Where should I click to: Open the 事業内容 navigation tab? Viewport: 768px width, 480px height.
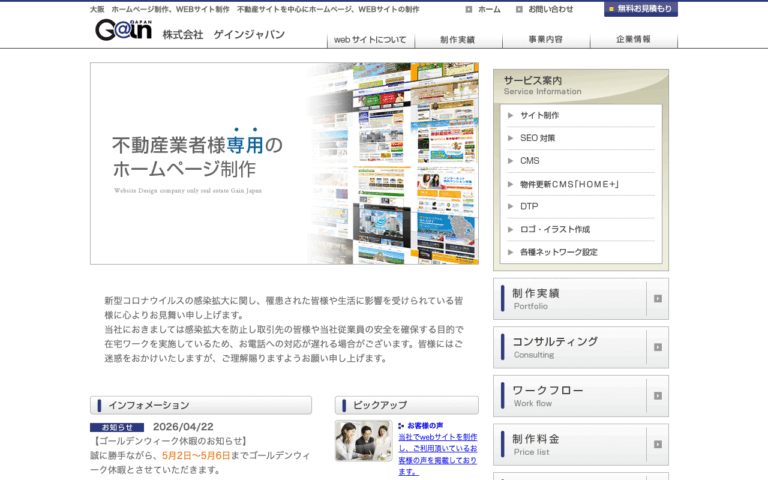pyautogui.click(x=546, y=40)
